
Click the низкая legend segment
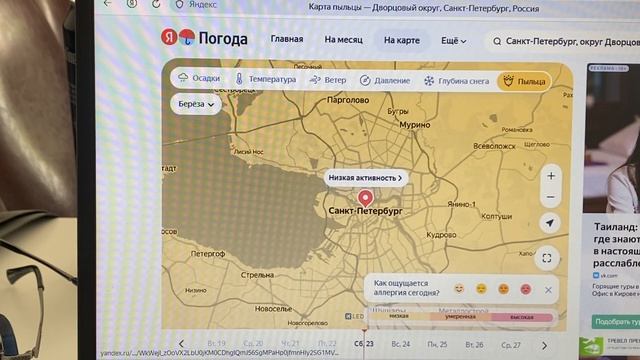[399, 316]
